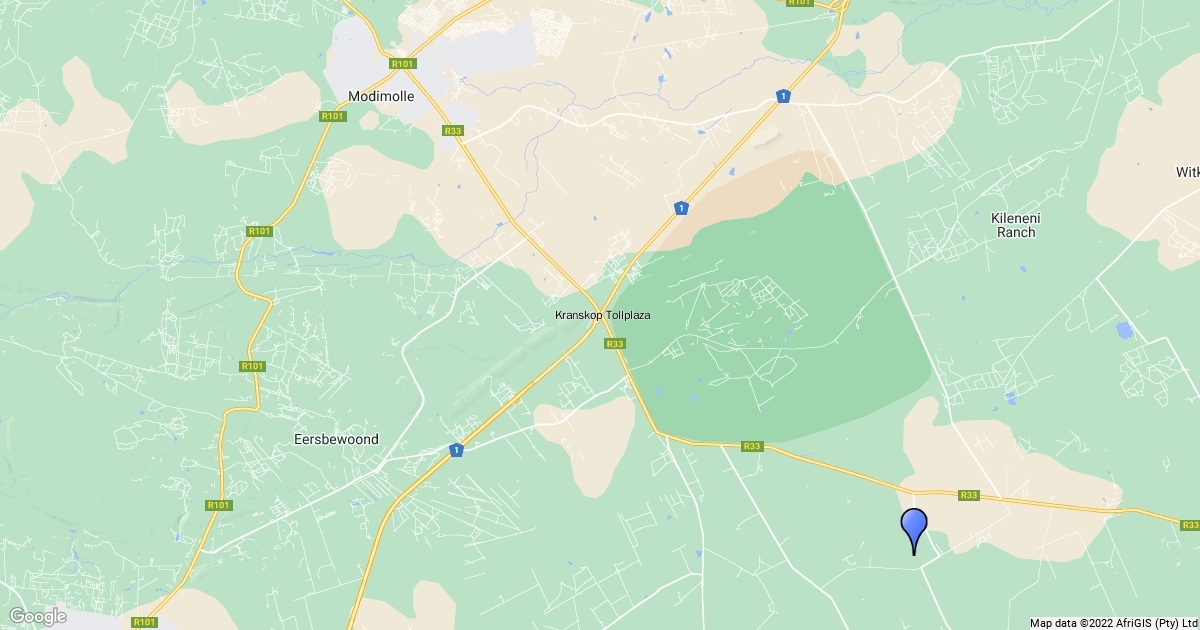Select the R101 shield southwest of Eersbewoond
Image resolution: width=1200 pixels, height=630 pixels.
(x=219, y=505)
